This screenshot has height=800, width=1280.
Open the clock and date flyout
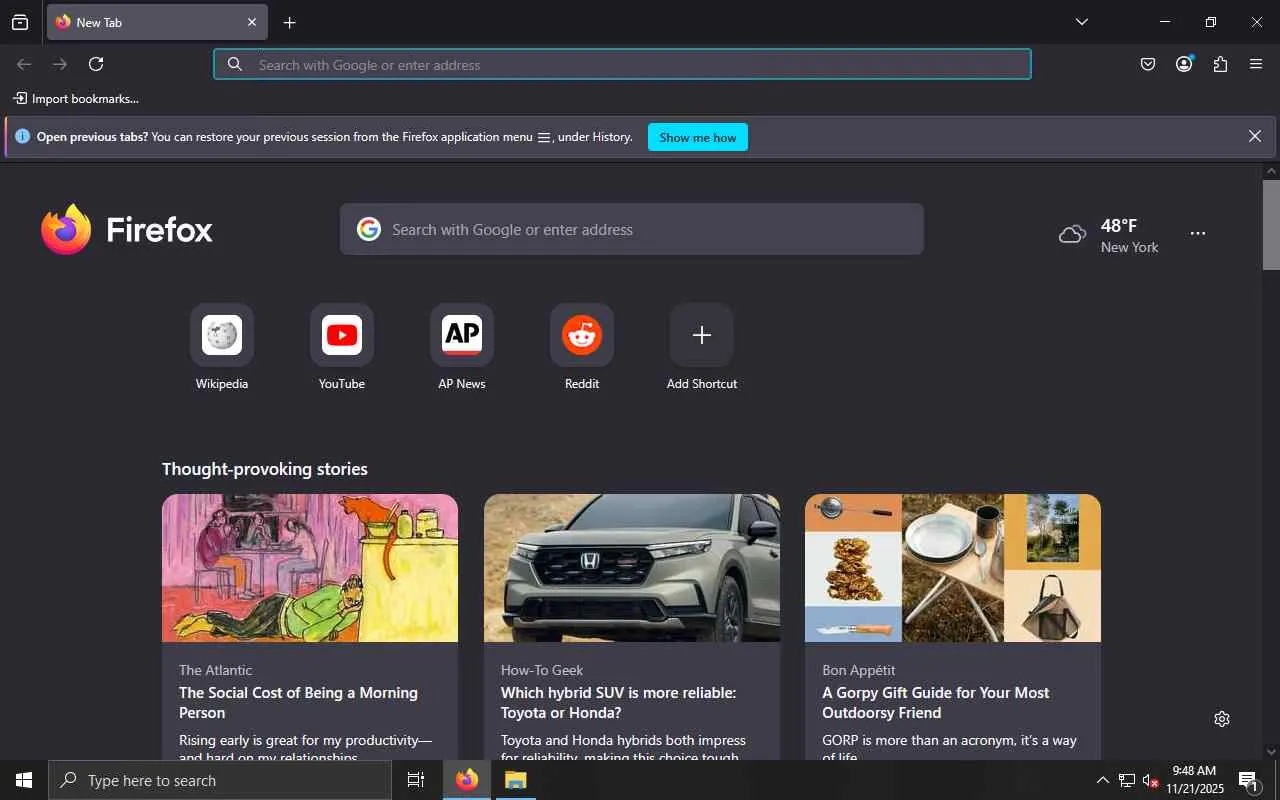tap(1195, 780)
